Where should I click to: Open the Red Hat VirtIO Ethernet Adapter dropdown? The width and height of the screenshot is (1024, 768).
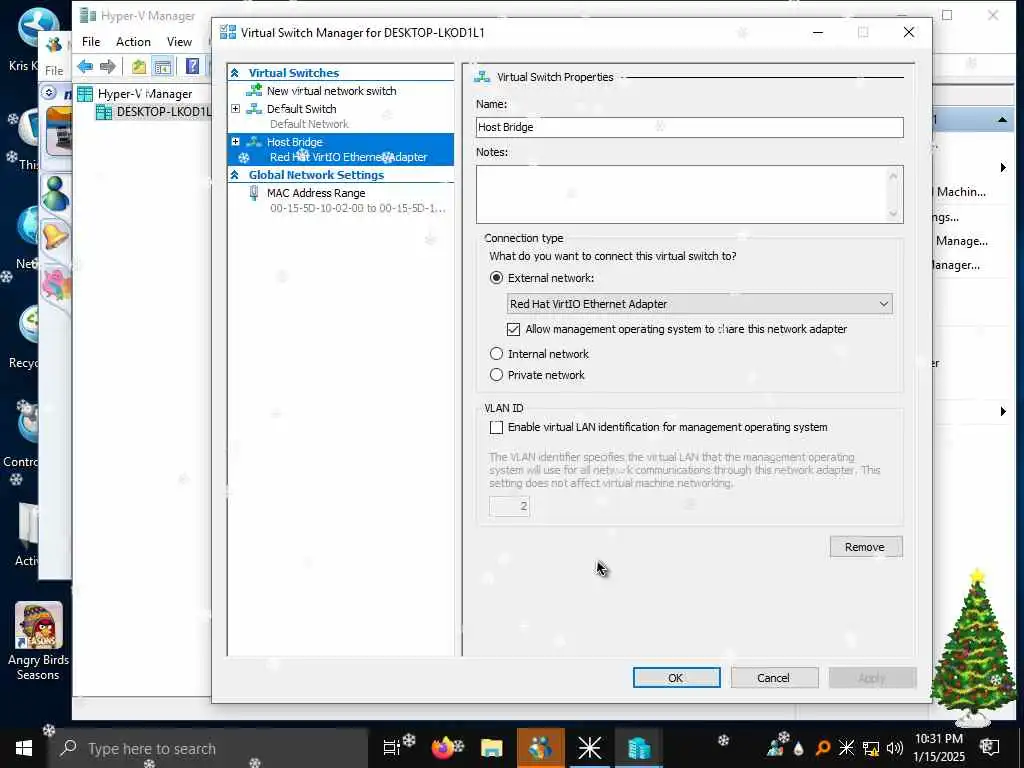pos(699,304)
